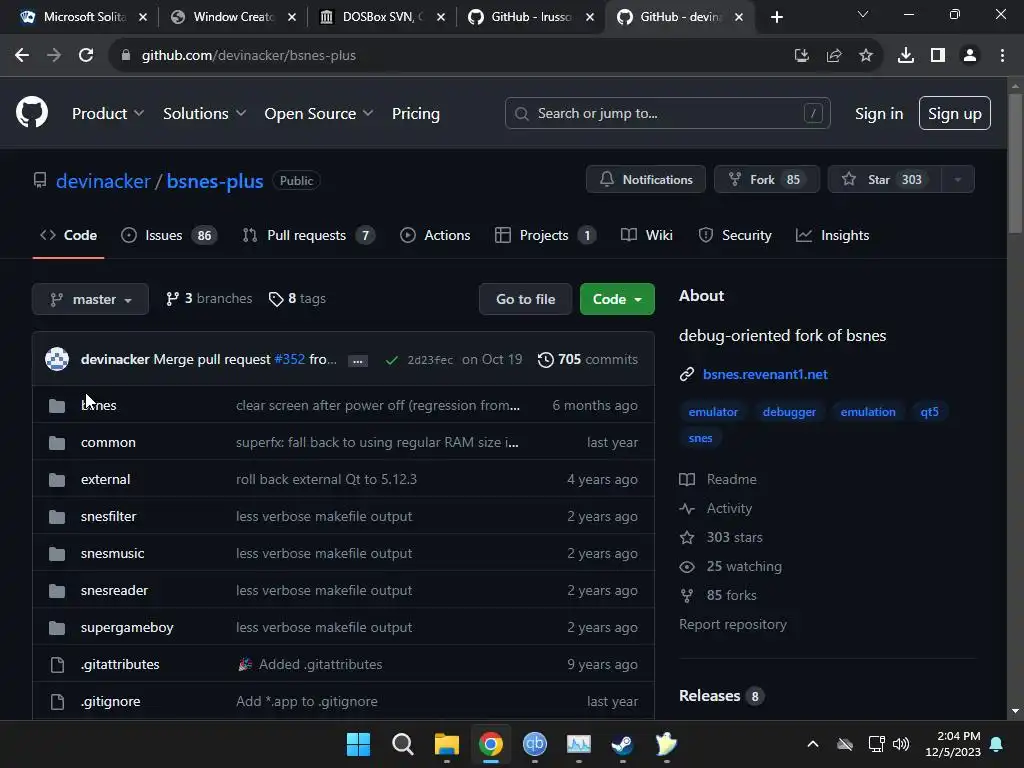Click the green commit status checkmark
Viewport: 1024px width, 768px height.
pos(391,360)
